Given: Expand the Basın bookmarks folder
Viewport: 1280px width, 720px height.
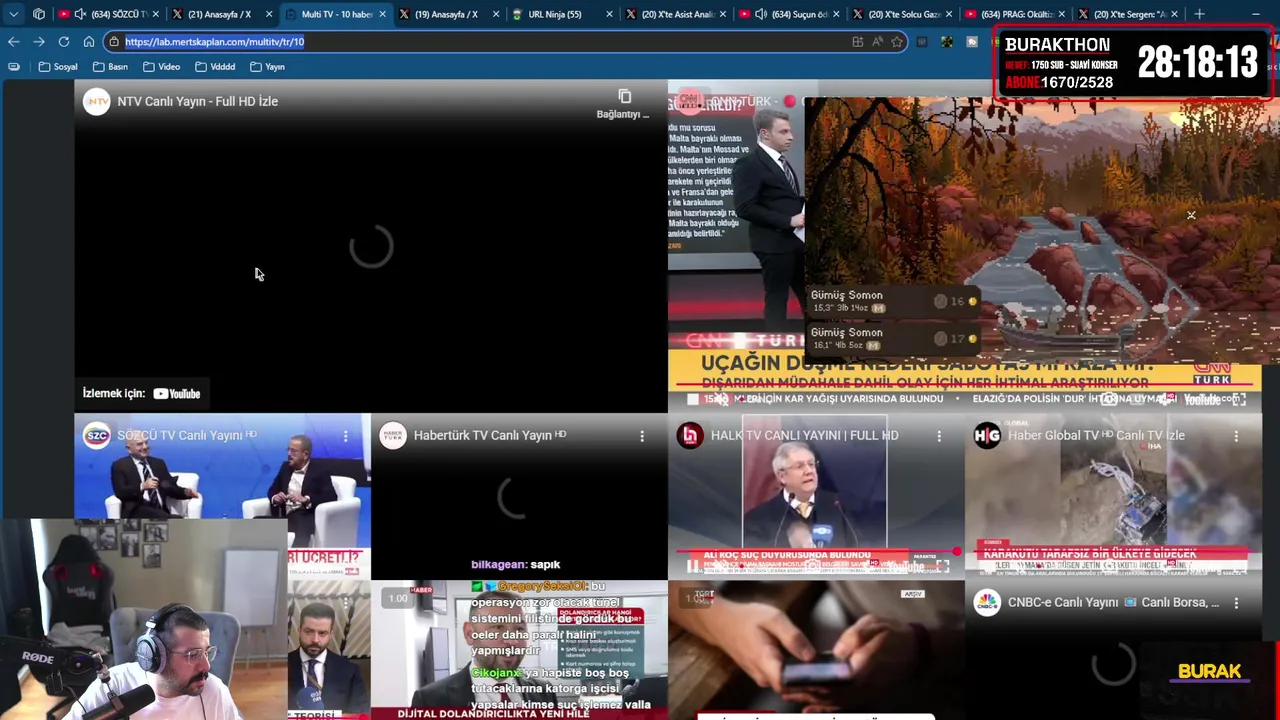Looking at the screenshot, I should [x=110, y=67].
